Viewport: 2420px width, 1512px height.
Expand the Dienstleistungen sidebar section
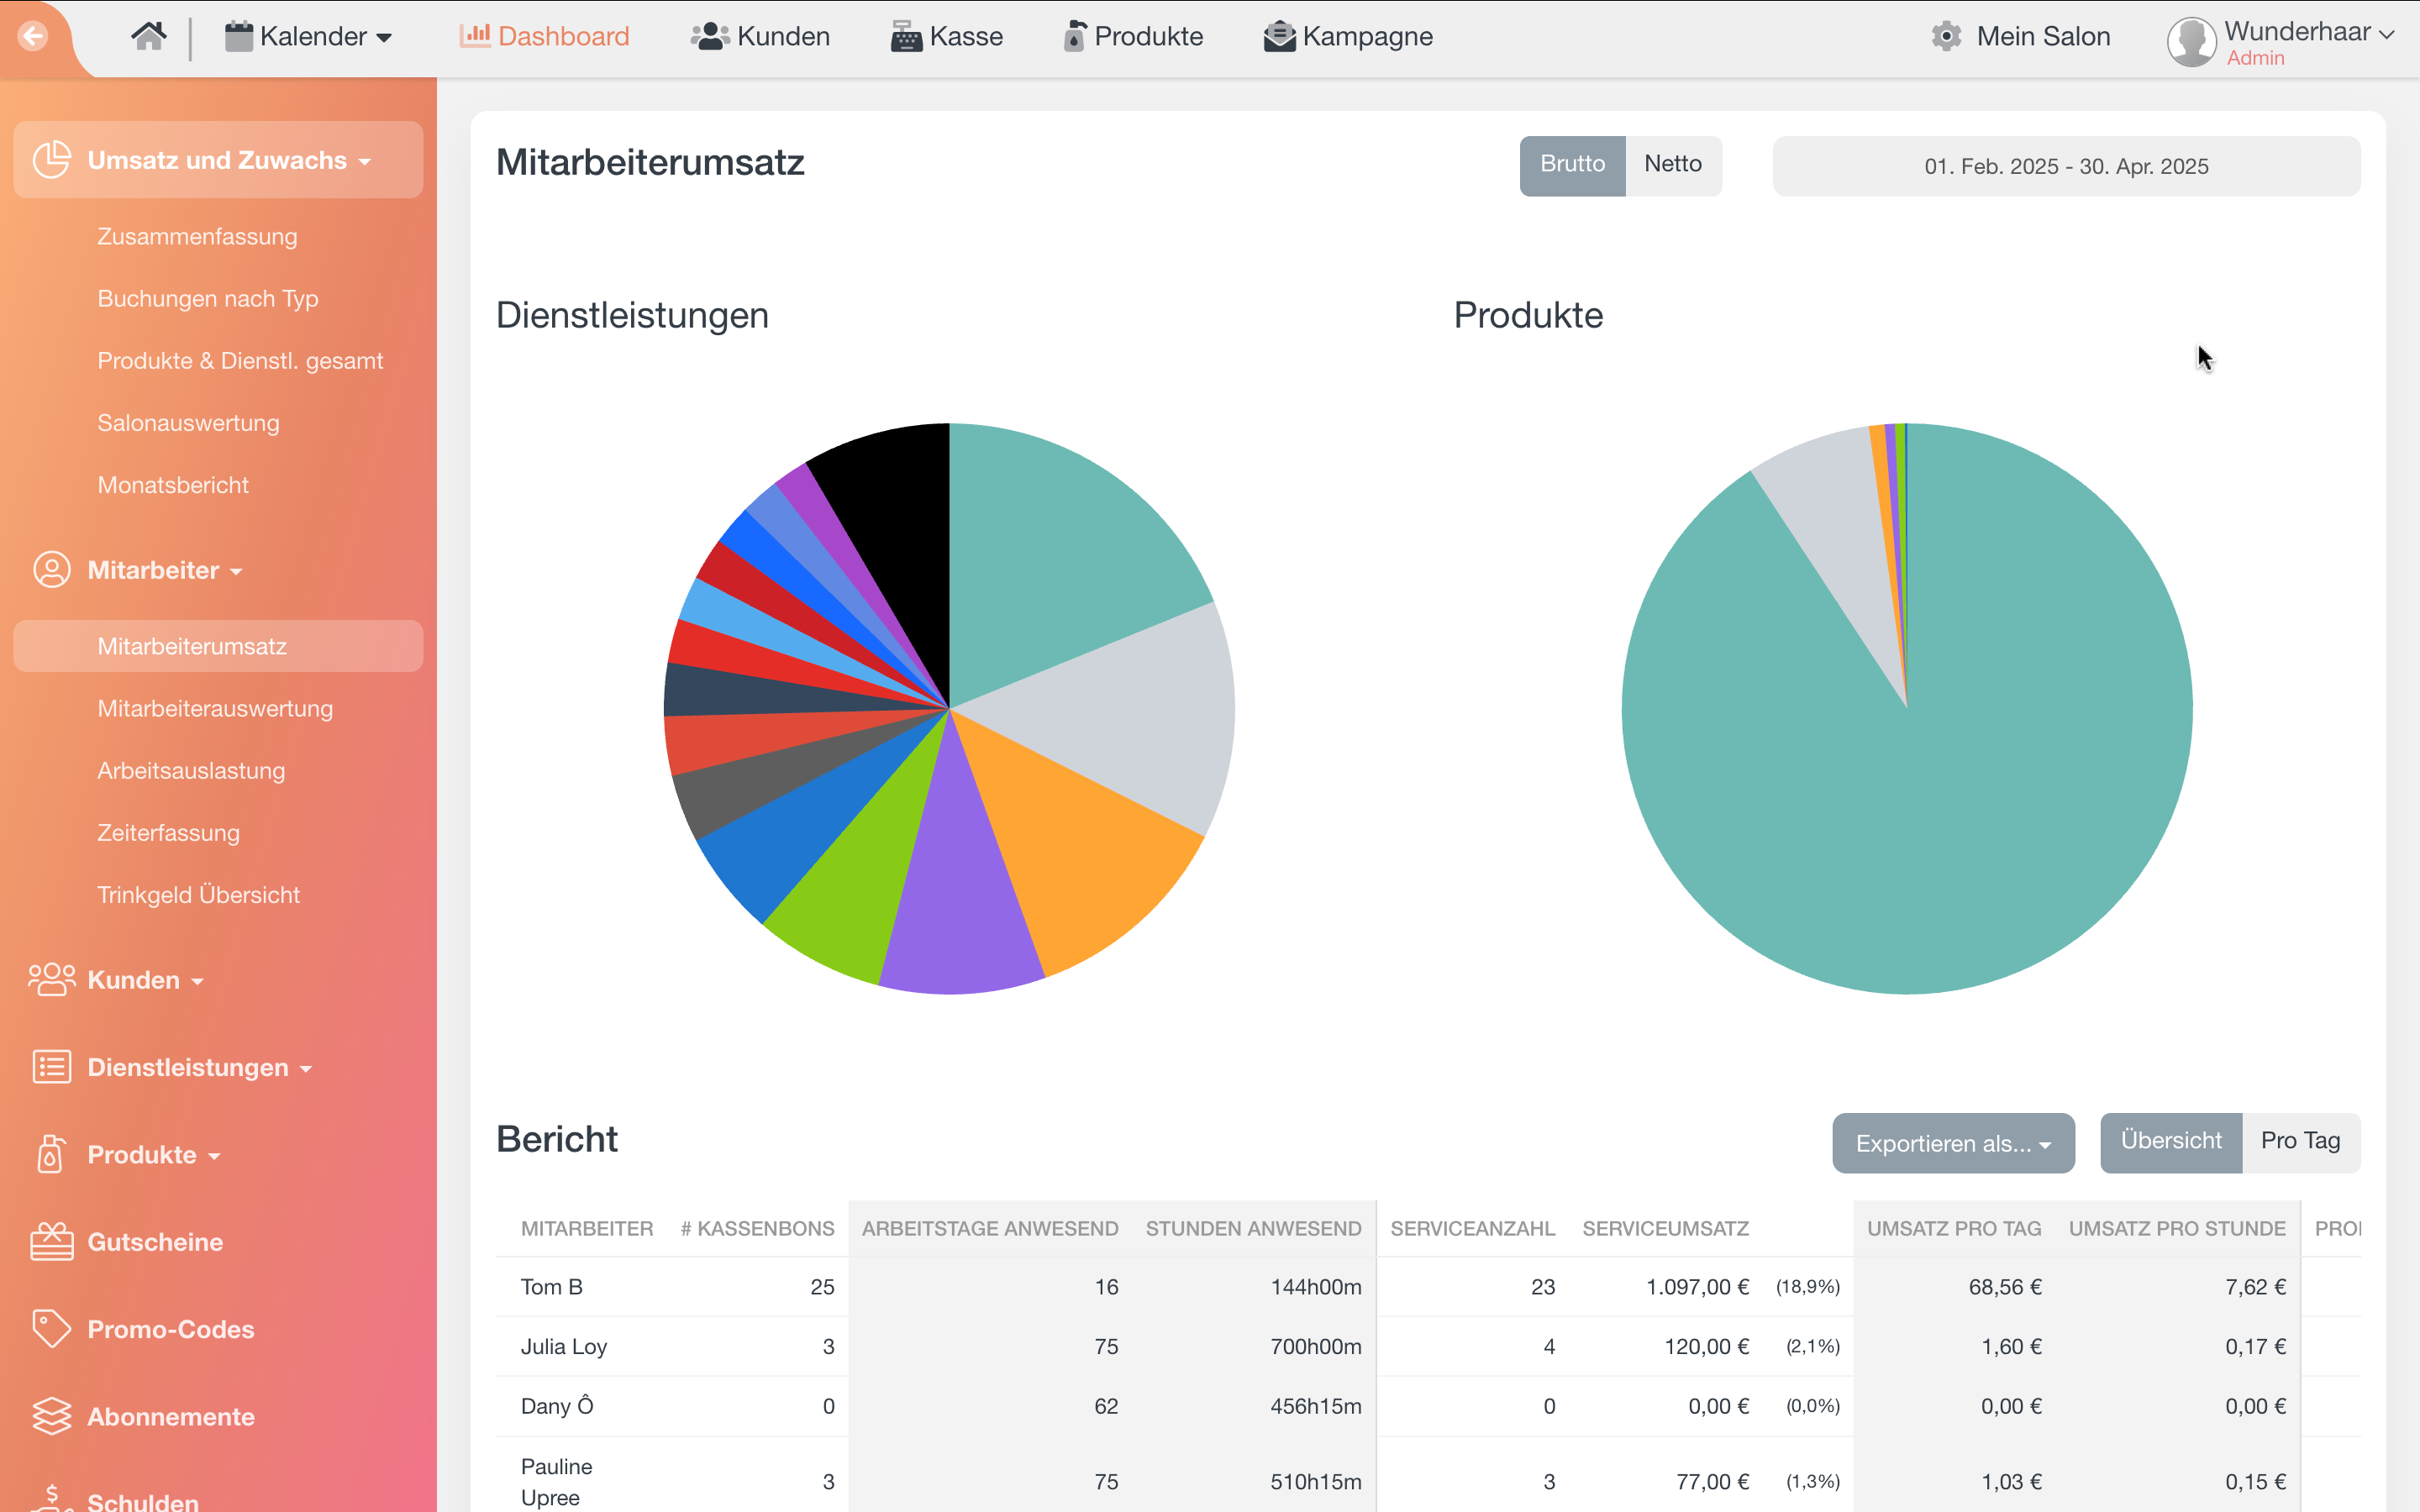click(188, 1067)
